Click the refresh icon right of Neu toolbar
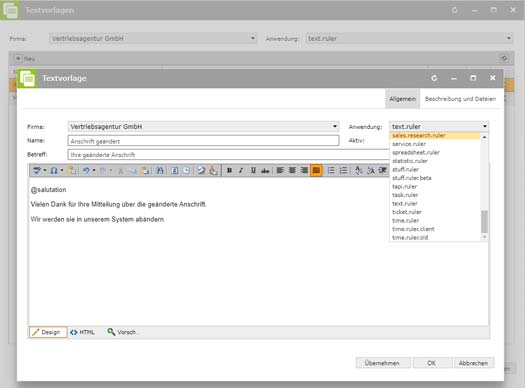 coord(504,59)
